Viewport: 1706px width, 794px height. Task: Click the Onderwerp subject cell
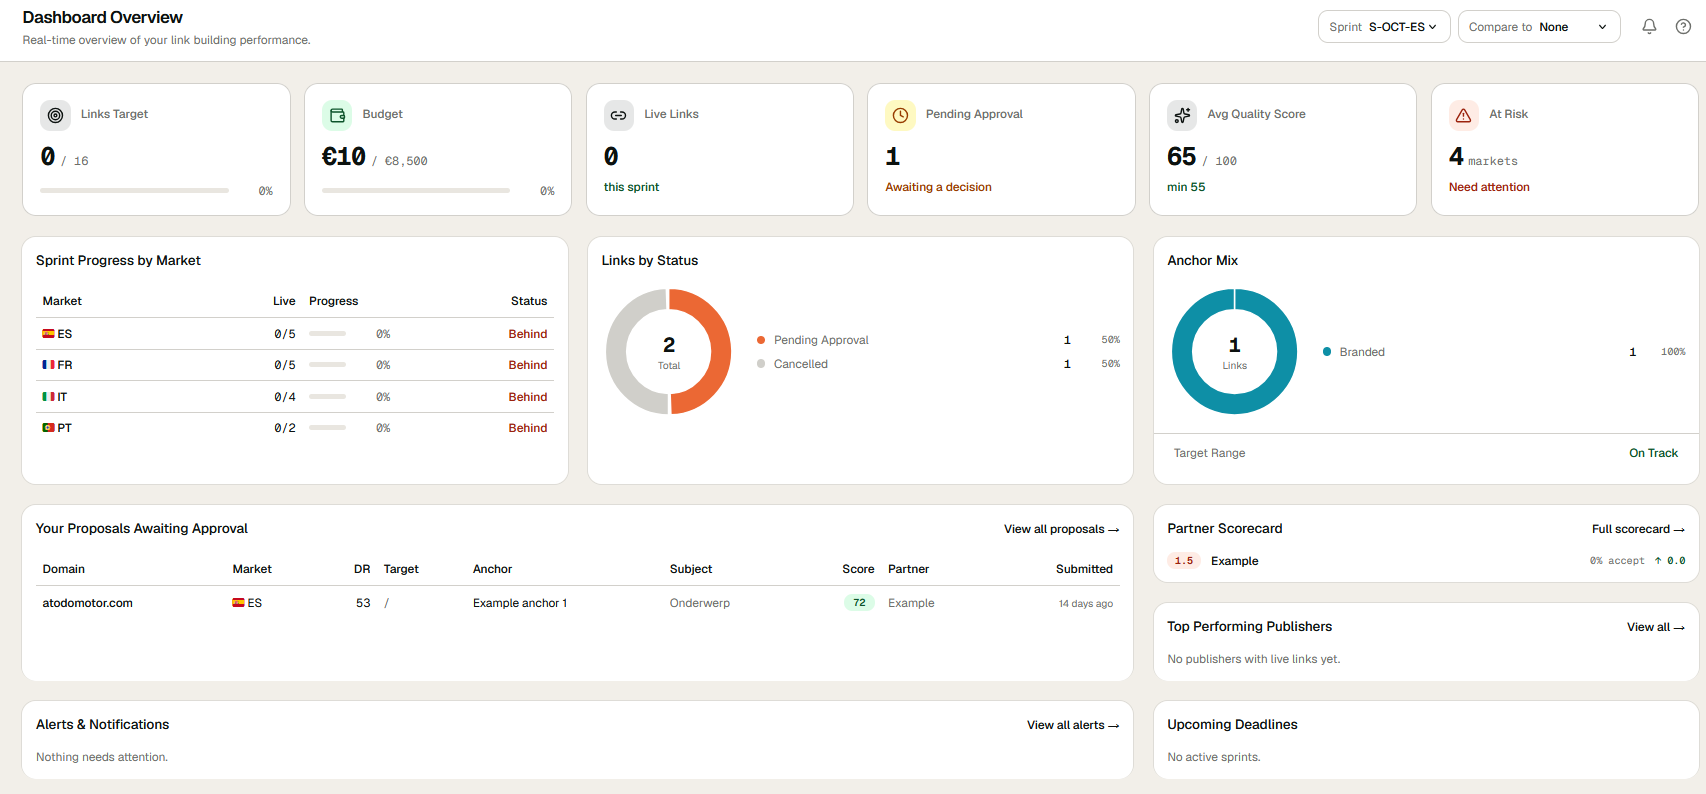700,603
